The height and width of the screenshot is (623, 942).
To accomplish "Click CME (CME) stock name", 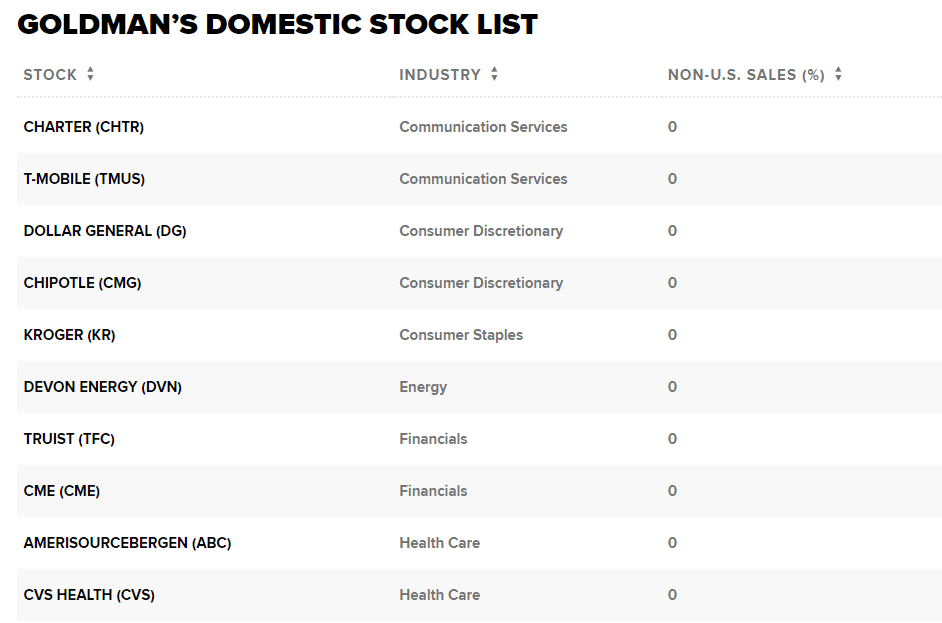I will click(x=62, y=491).
